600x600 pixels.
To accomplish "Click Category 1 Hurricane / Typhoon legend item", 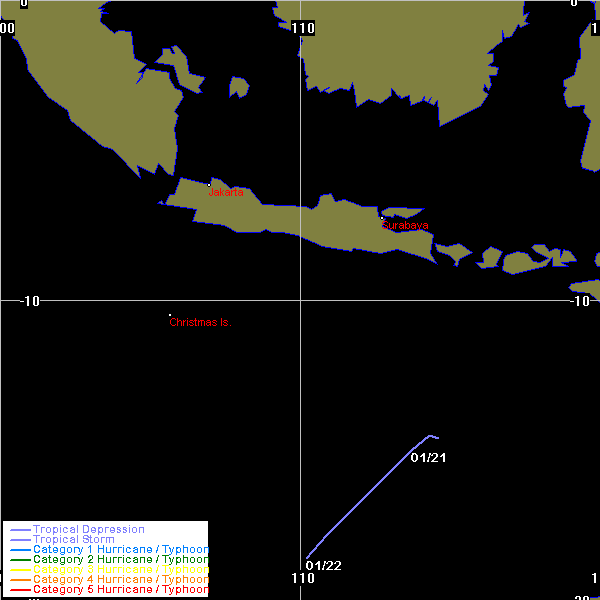I will pyautogui.click(x=121, y=549).
